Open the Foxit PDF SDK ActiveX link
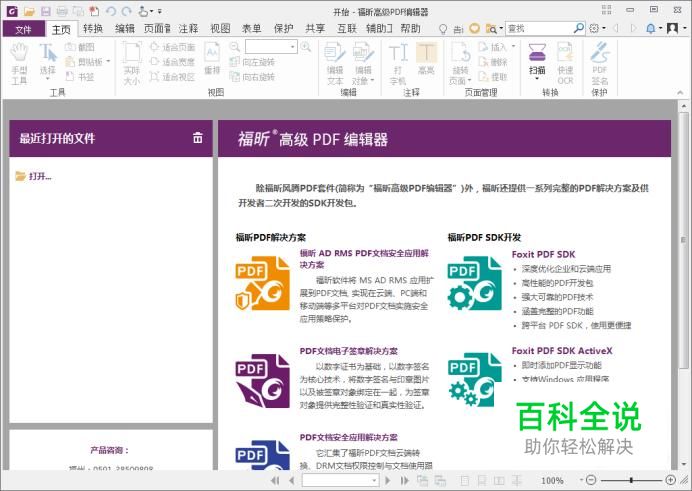The width and height of the screenshot is (692, 491). pos(562,351)
